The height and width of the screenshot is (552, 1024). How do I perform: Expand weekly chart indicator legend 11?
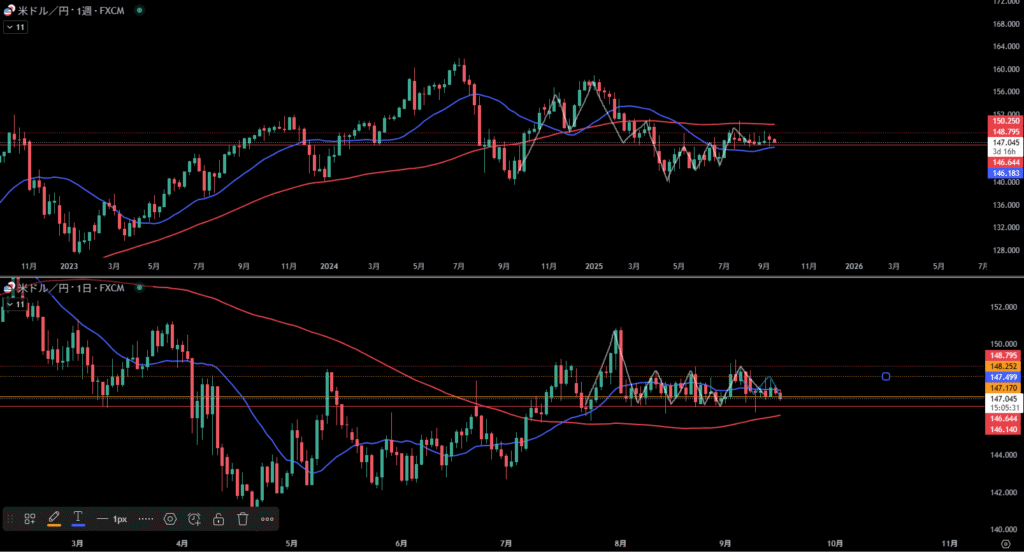15,27
